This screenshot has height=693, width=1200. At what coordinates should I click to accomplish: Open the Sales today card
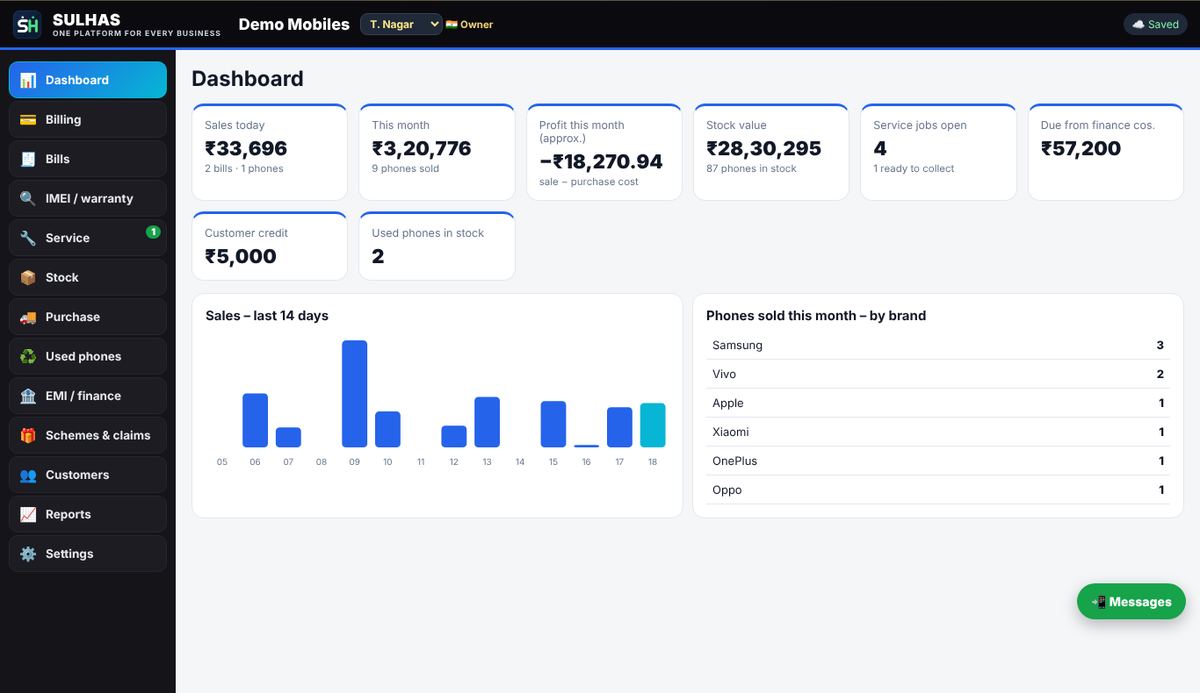(269, 152)
